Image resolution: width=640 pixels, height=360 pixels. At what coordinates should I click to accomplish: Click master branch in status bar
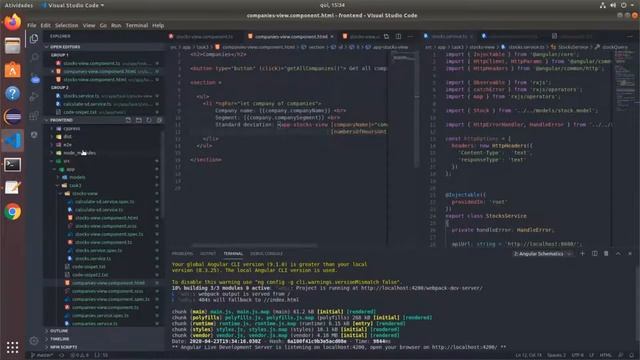(x=42, y=355)
